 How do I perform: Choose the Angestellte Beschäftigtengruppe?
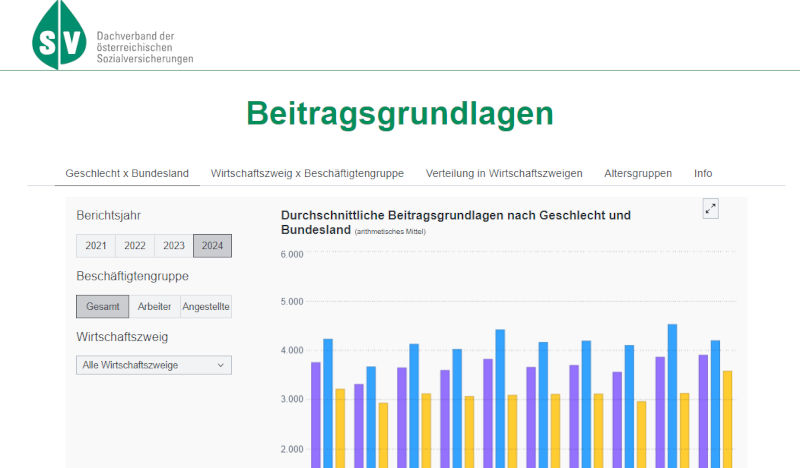(206, 306)
